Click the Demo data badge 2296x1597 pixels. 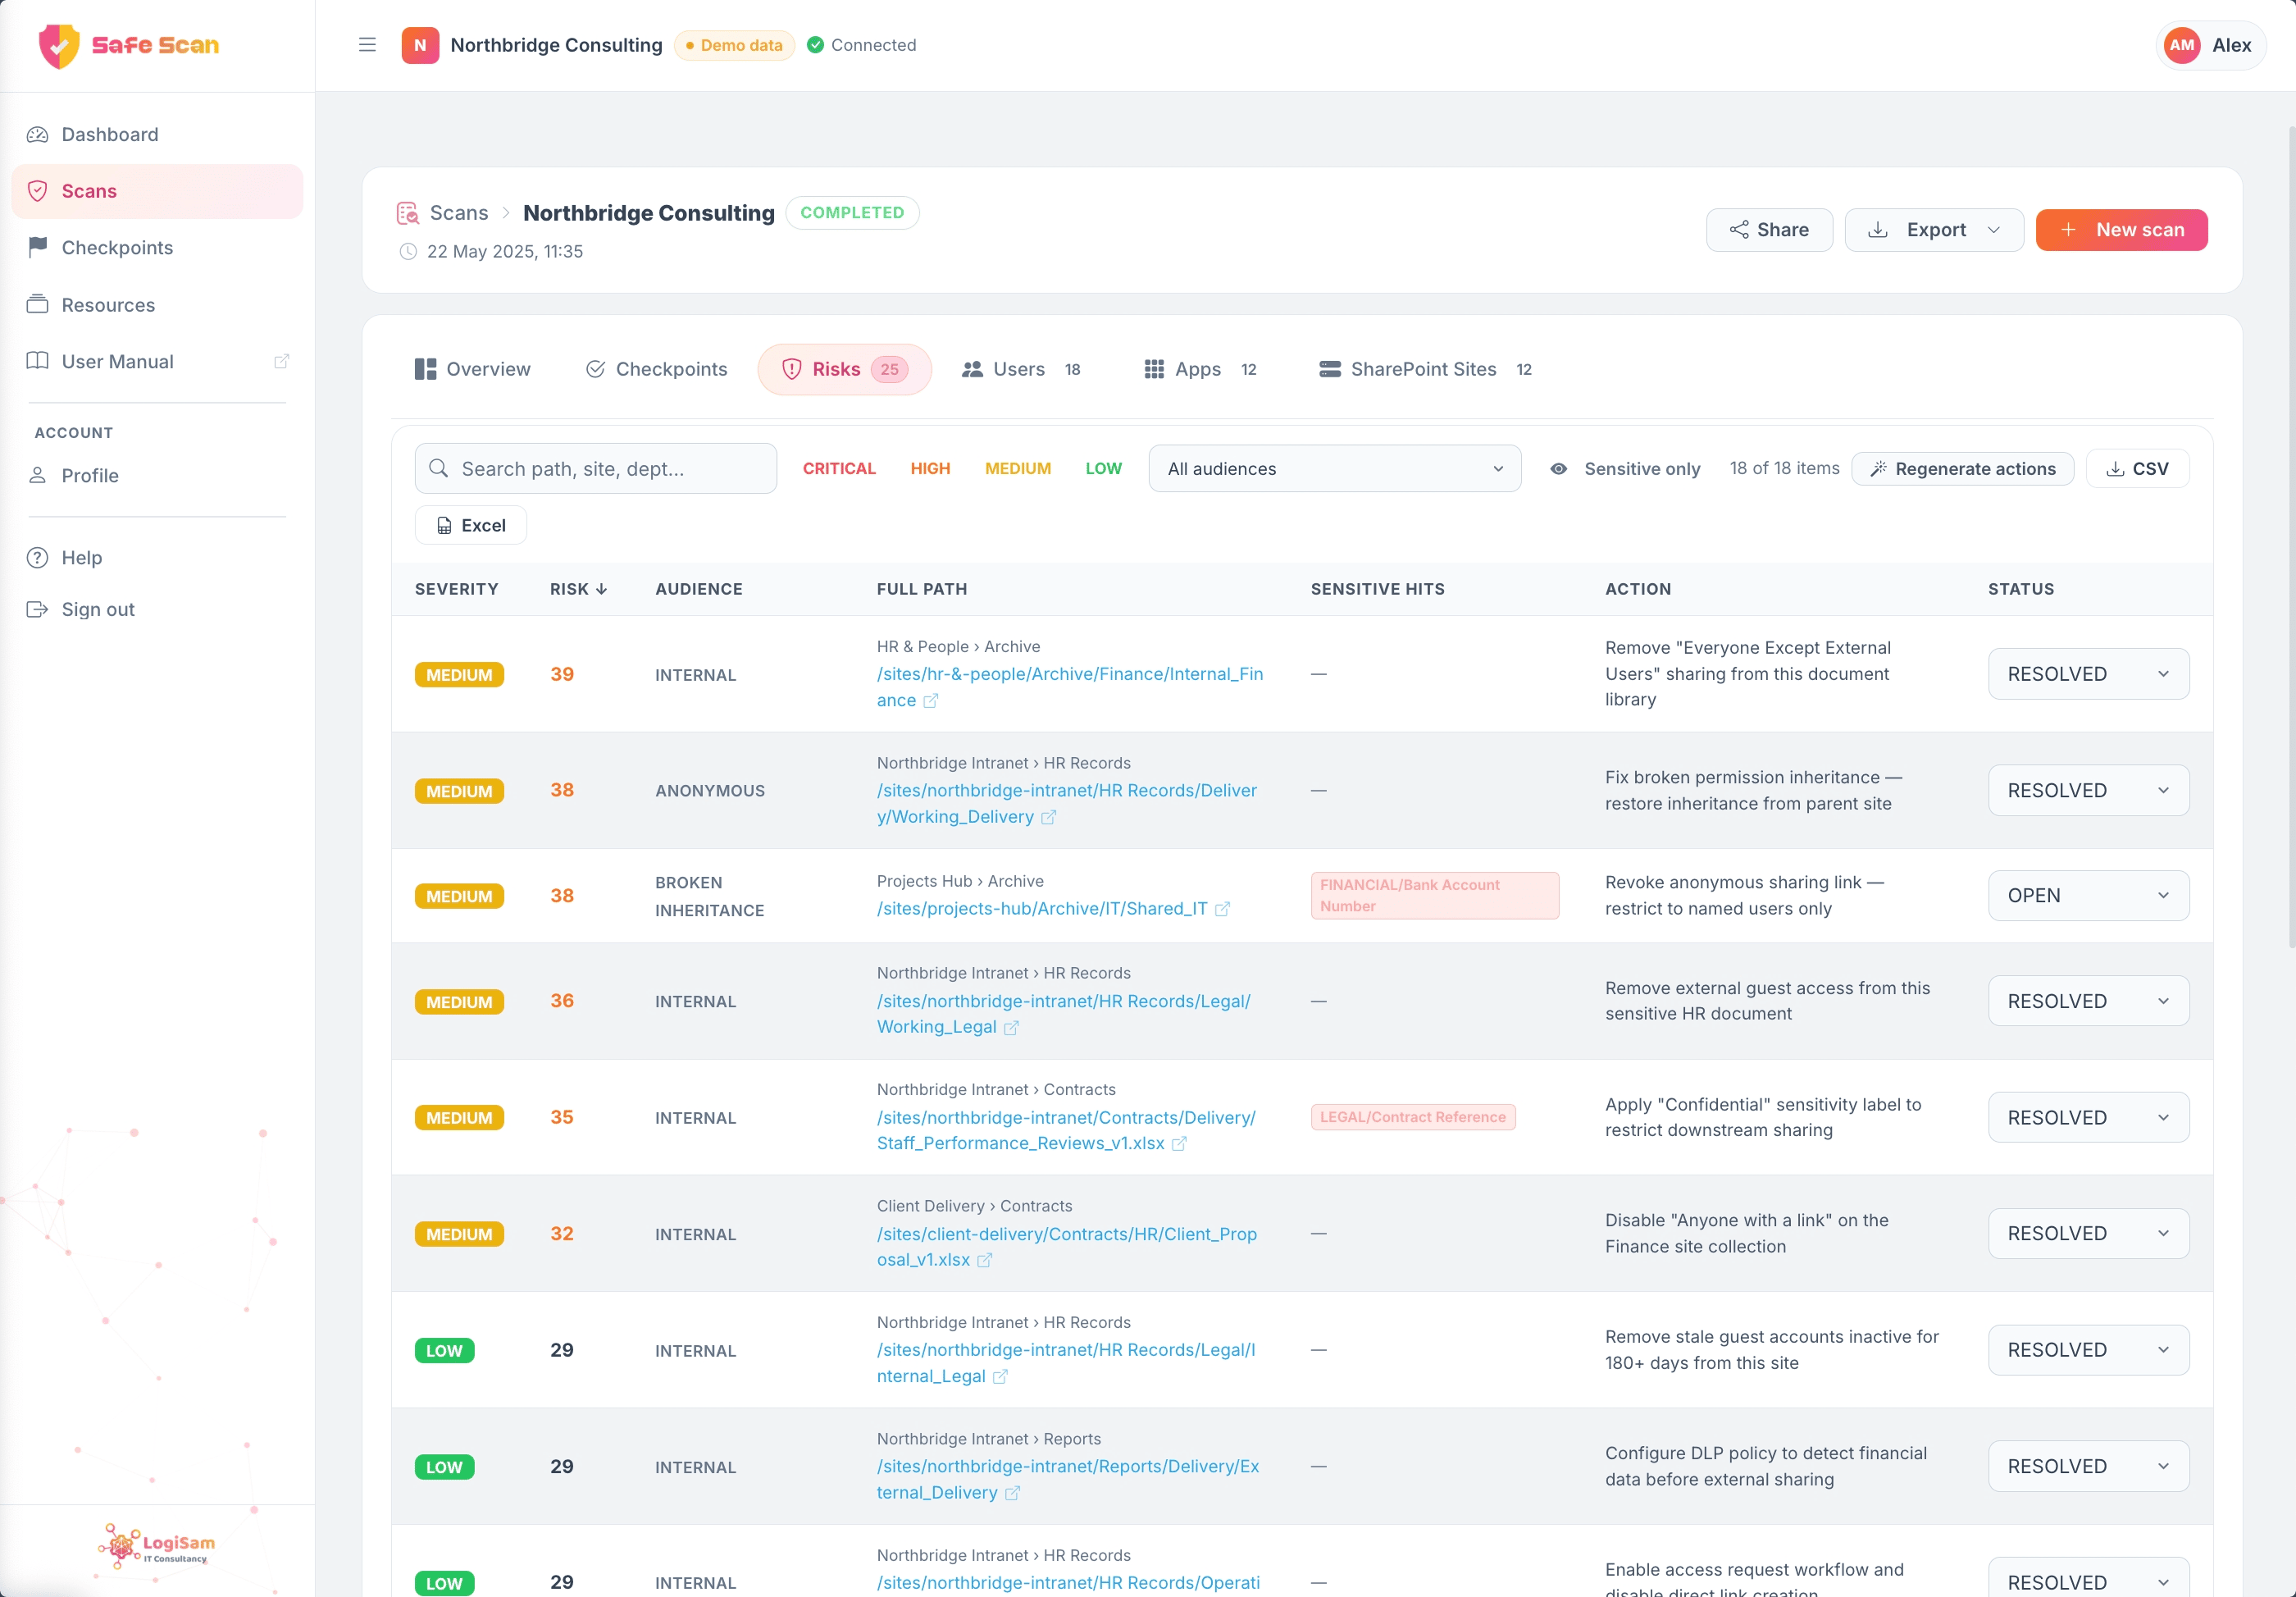(734, 45)
